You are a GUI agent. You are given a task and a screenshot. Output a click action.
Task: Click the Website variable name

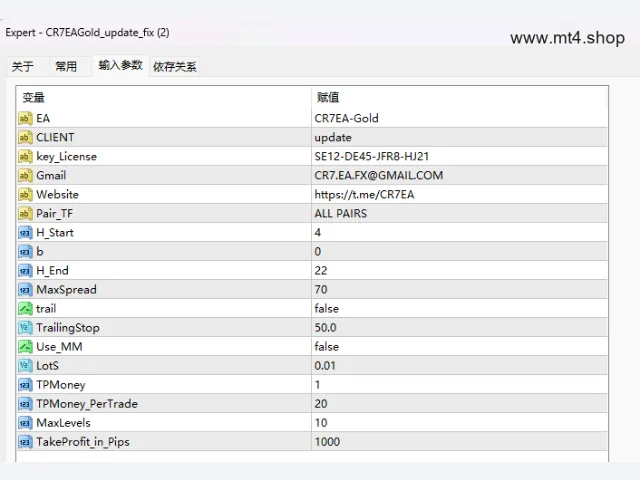58,195
